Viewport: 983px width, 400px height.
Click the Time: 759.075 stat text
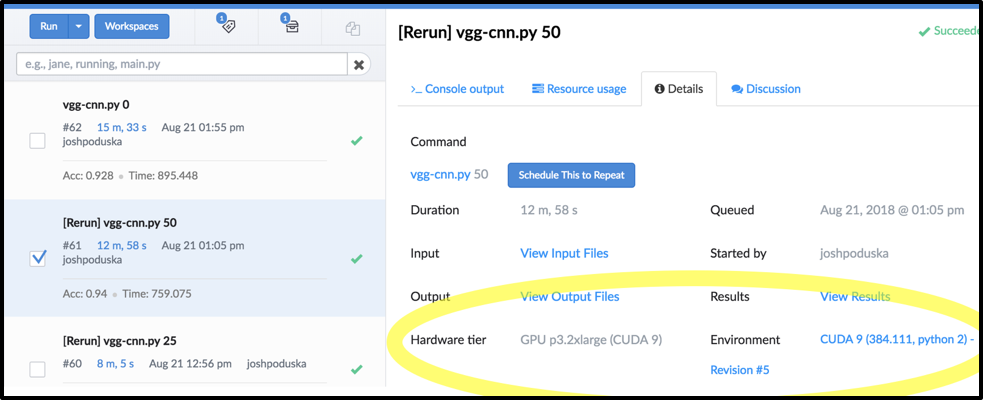(157, 293)
